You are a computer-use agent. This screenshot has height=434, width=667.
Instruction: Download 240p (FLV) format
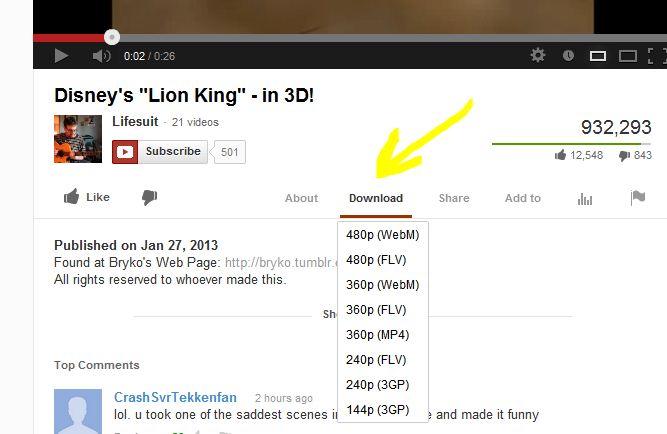[382, 360]
